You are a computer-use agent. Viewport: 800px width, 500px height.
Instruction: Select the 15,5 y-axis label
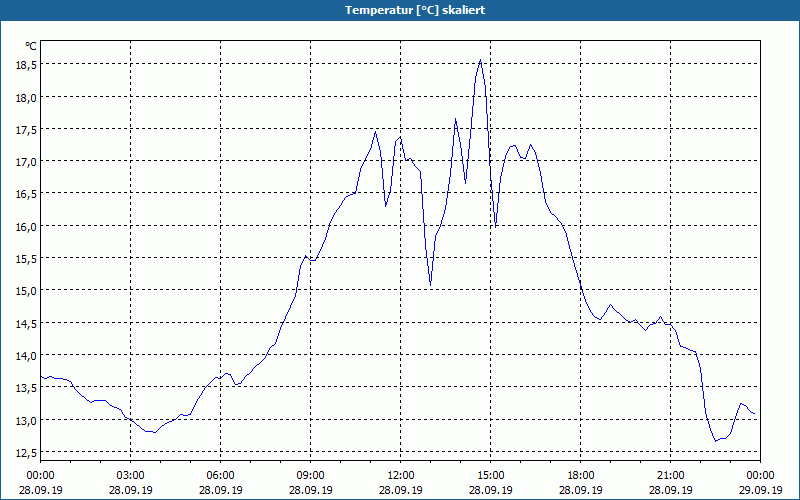click(26, 259)
